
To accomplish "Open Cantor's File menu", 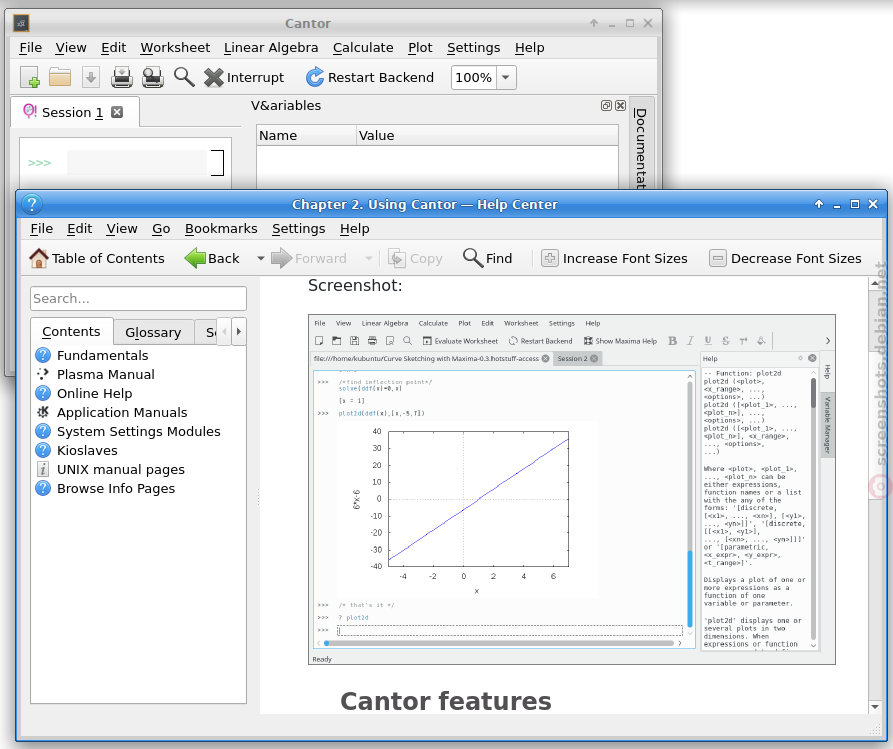I will [x=30, y=48].
